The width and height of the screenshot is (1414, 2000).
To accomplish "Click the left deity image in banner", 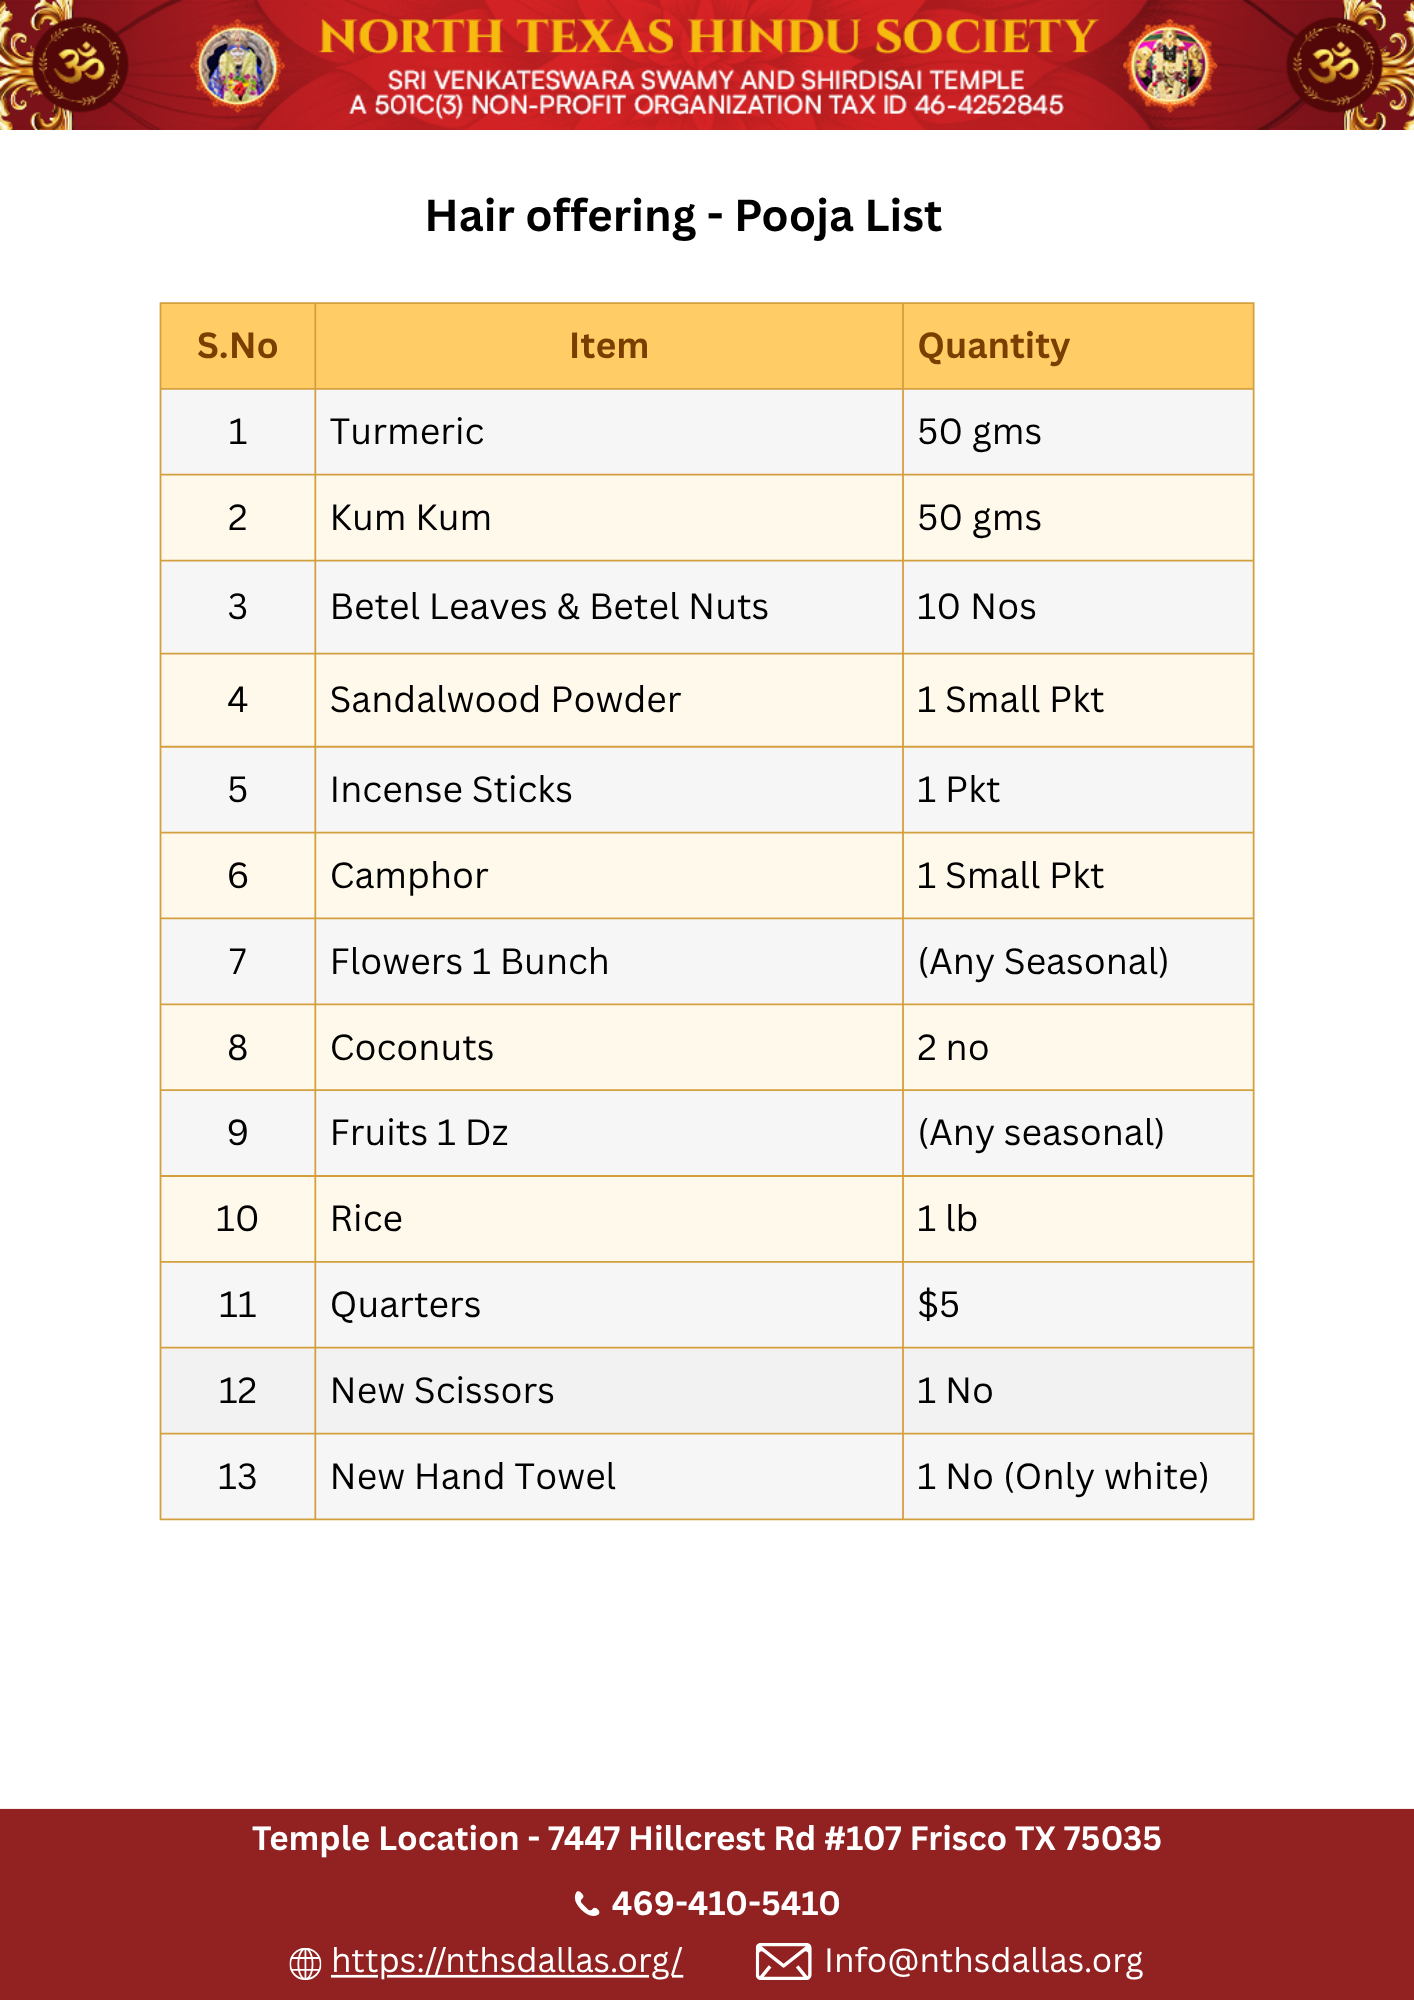I will tap(237, 66).
